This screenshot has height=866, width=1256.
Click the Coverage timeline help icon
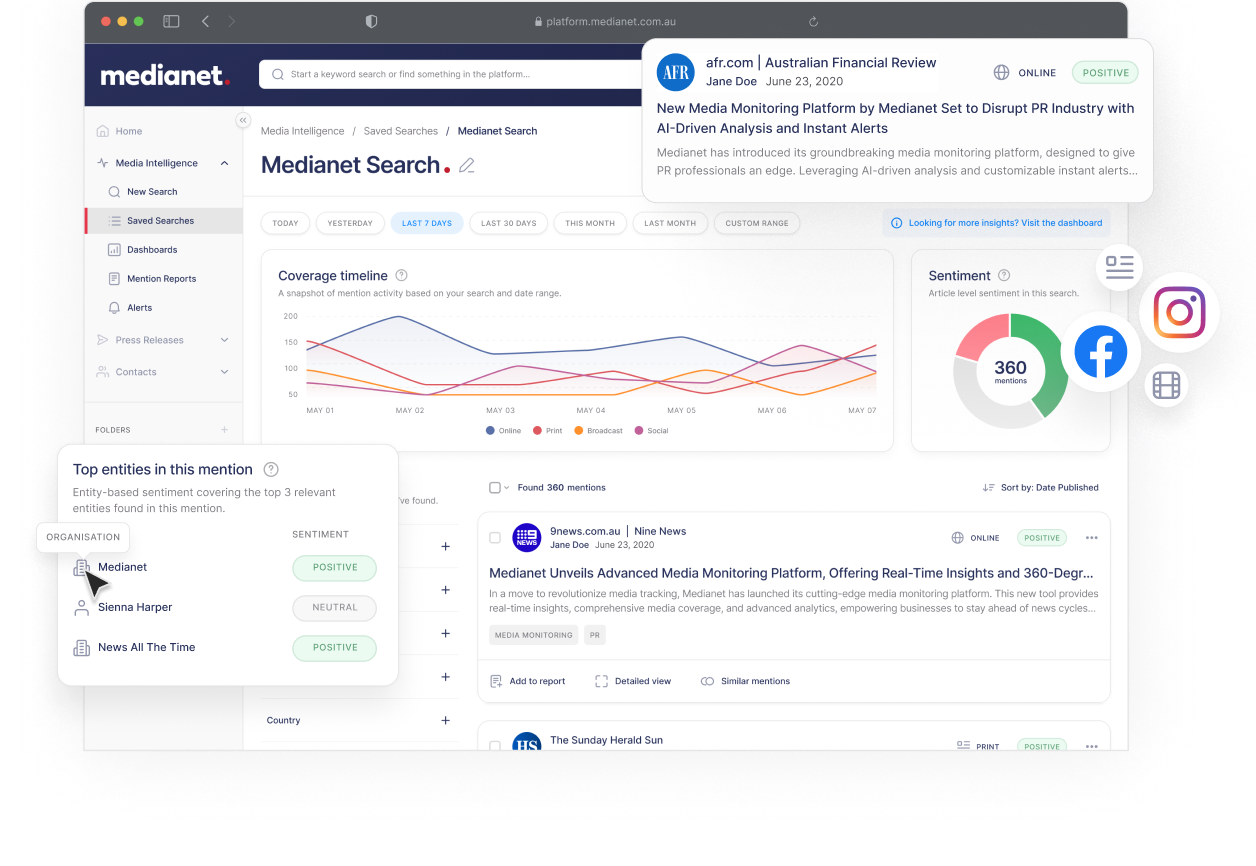[402, 276]
